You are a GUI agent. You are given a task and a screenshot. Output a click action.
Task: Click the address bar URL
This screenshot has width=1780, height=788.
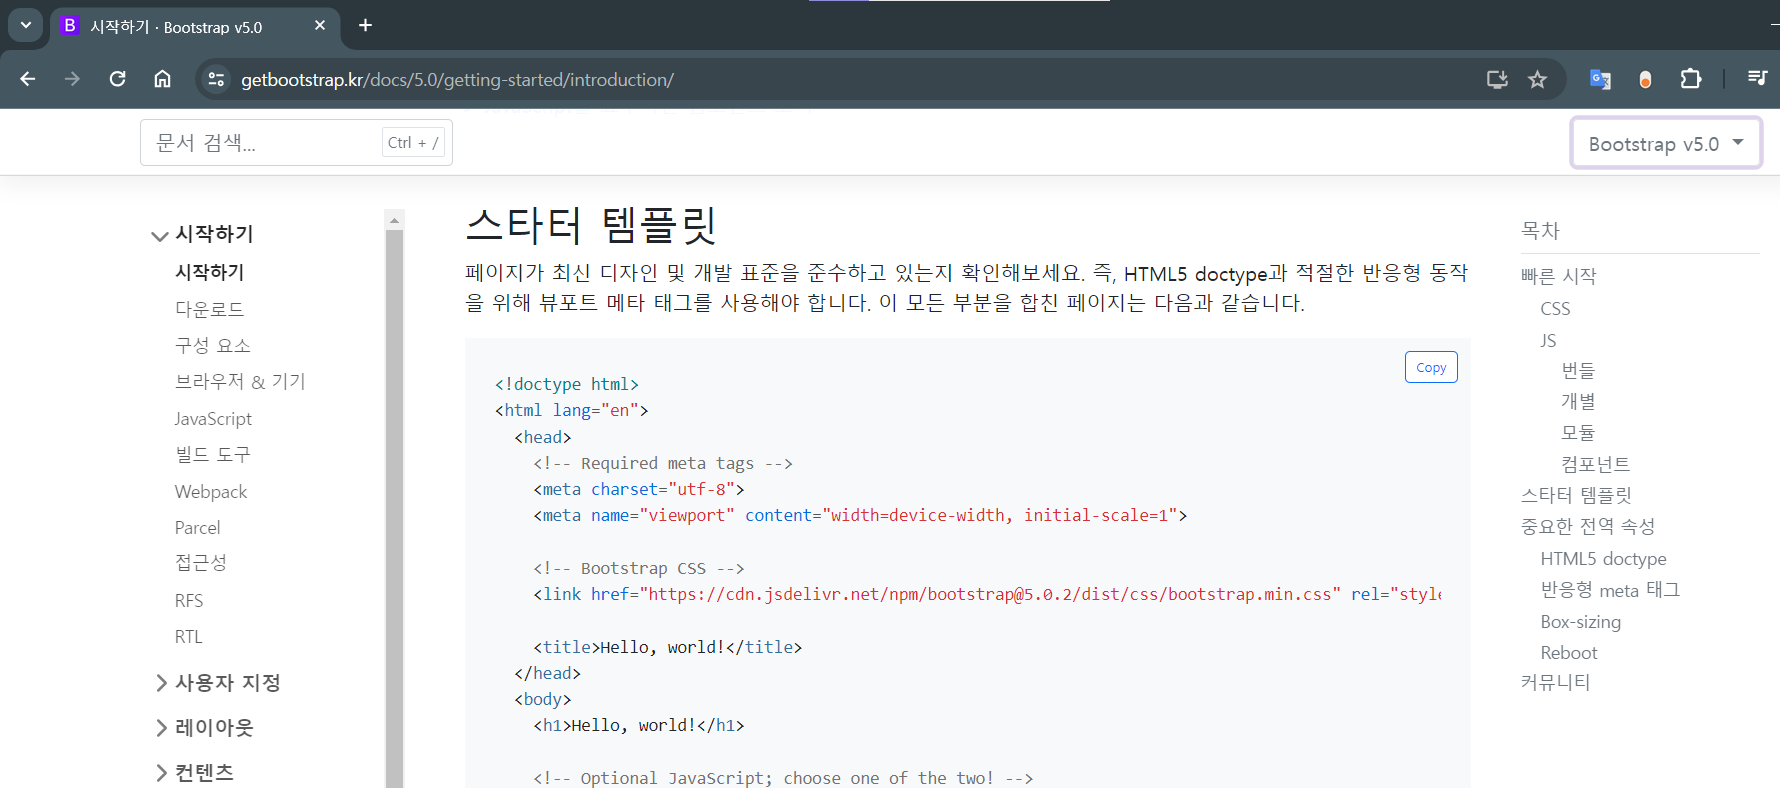[457, 80]
